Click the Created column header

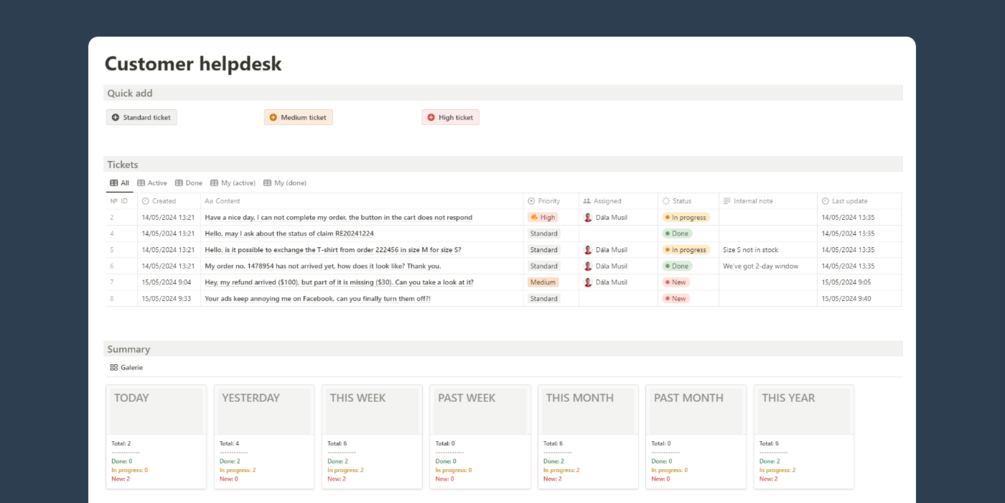point(169,201)
